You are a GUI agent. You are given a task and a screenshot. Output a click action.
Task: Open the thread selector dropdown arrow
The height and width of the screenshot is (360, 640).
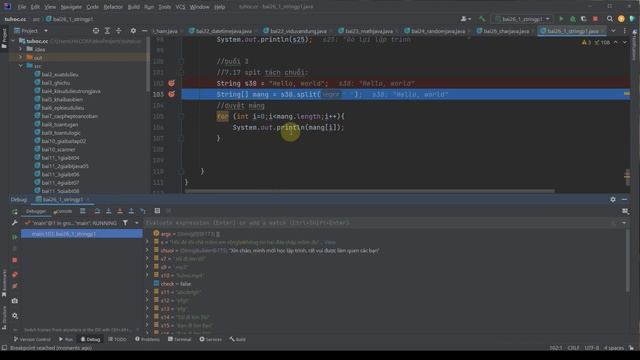click(137, 223)
